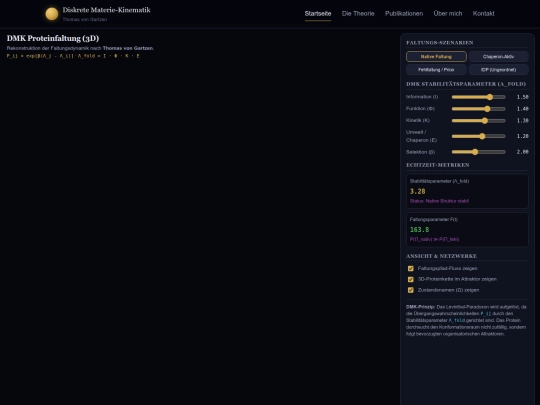Click the Faltungsparameter value 163.8
The width and height of the screenshot is (540, 405).
[419, 230]
